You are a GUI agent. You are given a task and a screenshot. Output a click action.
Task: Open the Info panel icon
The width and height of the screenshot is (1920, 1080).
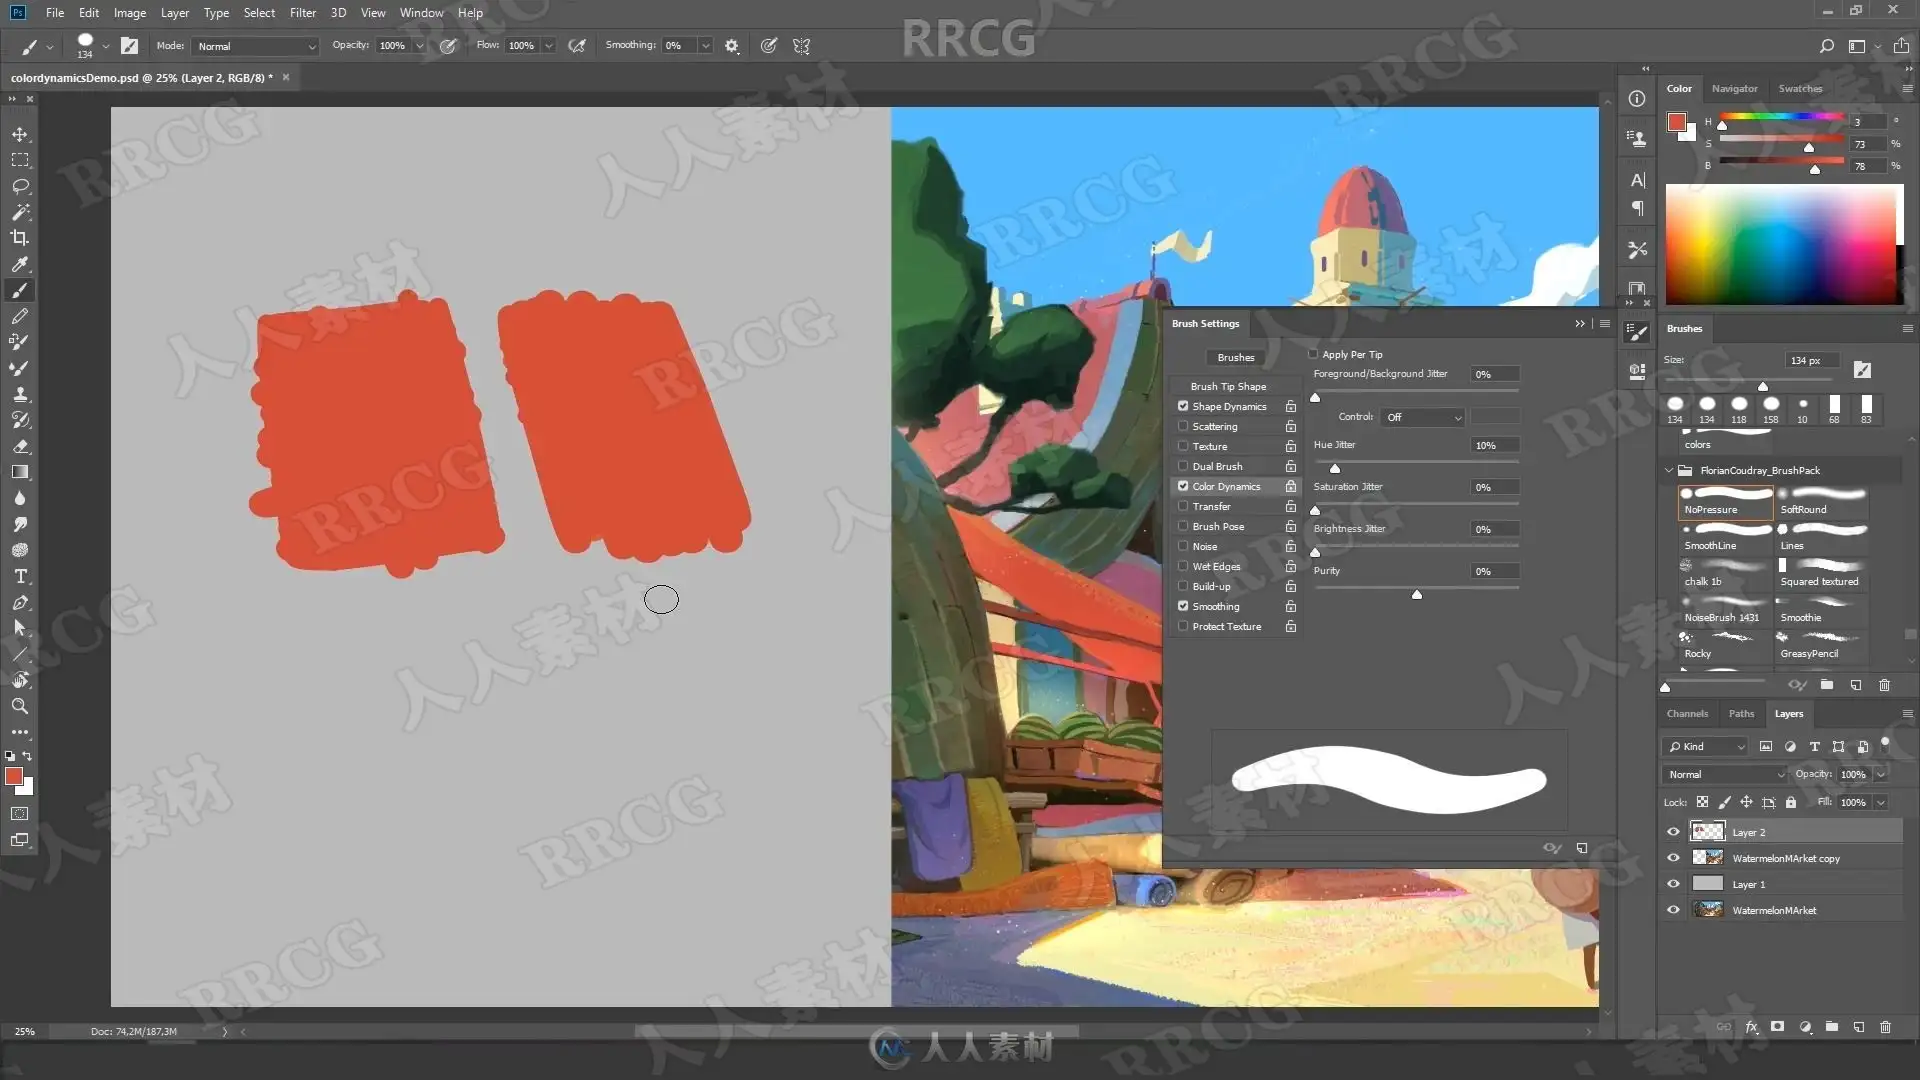1637,99
